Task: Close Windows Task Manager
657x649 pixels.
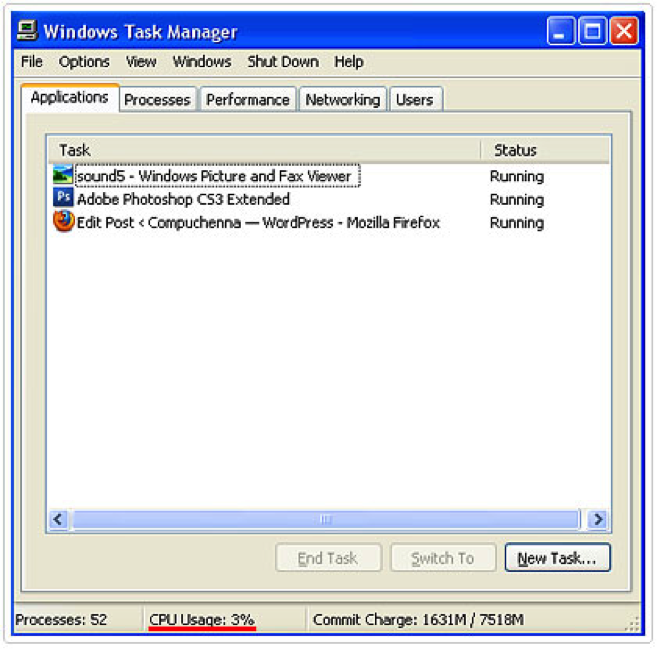Action: [x=624, y=31]
